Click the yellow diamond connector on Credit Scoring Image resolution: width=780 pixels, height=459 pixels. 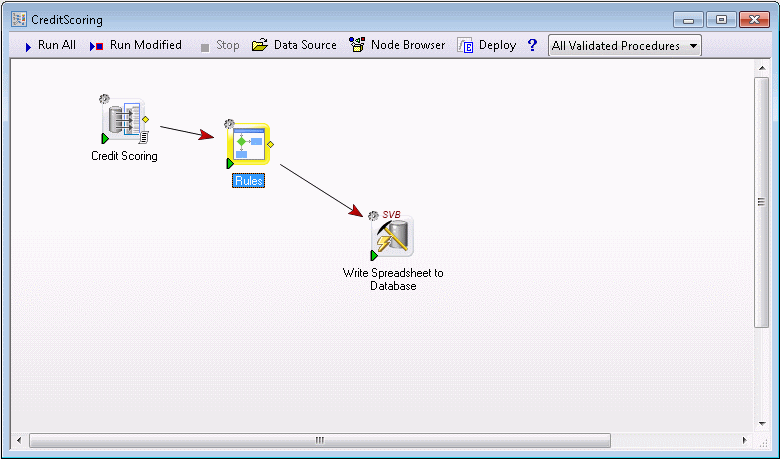point(145,119)
